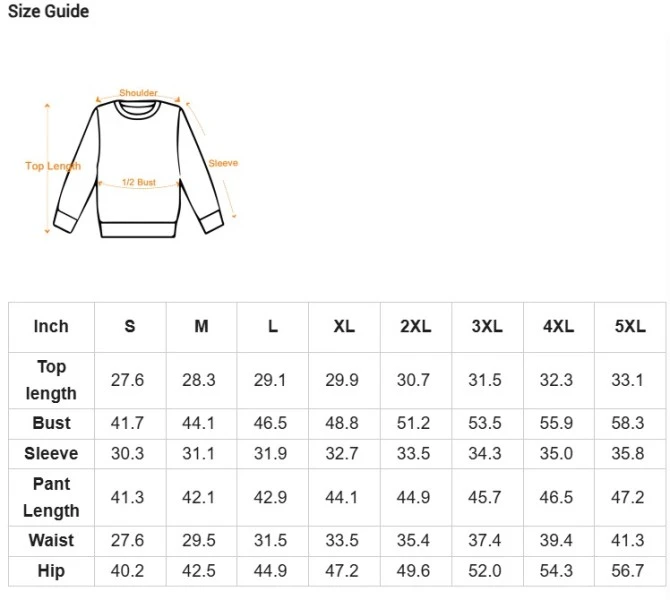
Task: Click the Sleeve row label in the table
Action: 51,453
